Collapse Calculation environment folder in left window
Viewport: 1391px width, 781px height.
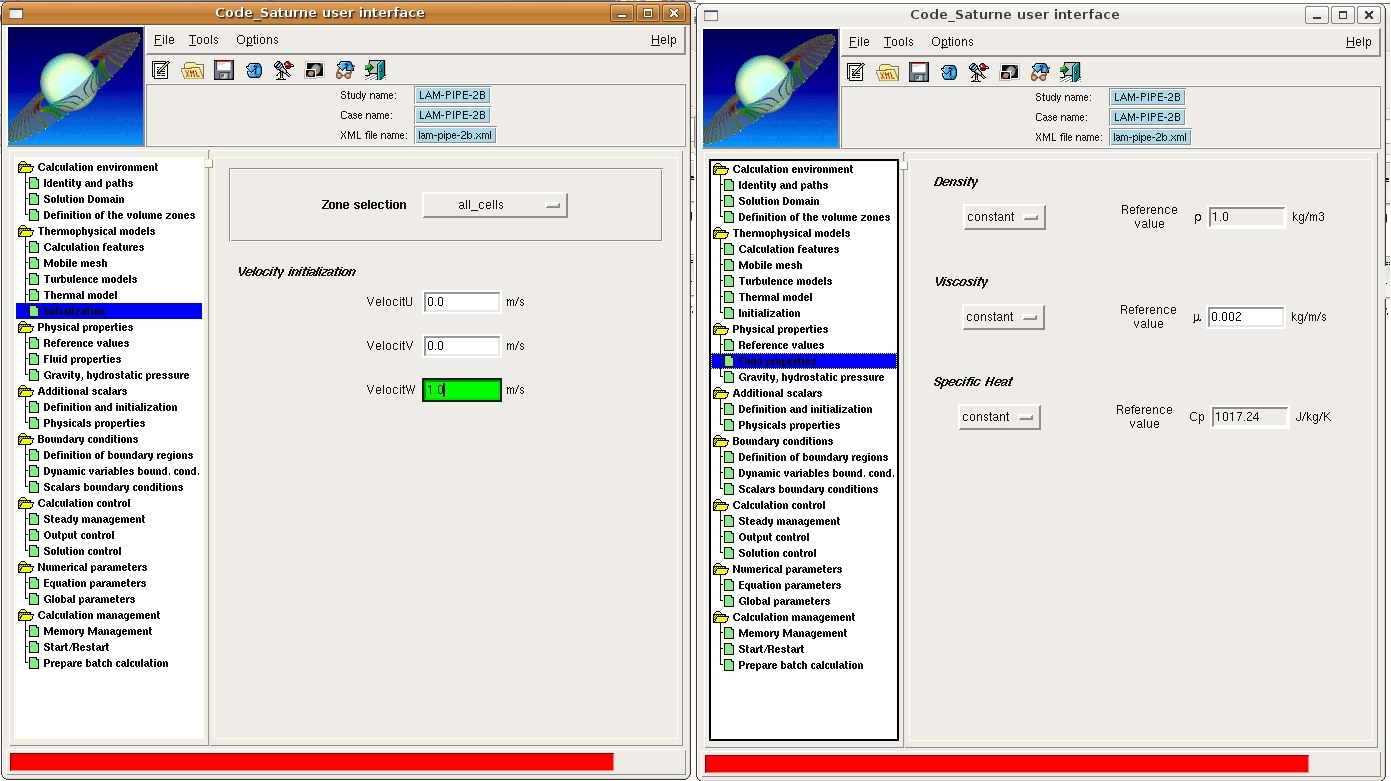coord(26,167)
